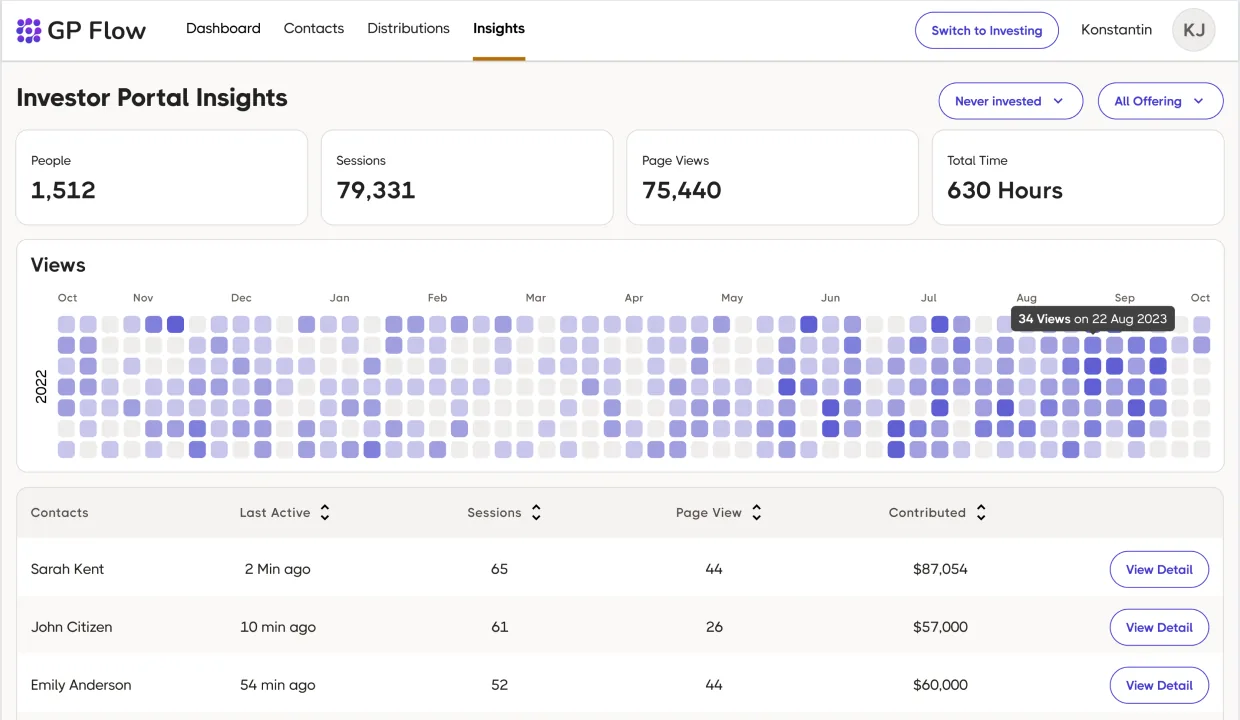
Task: Sort by Sessions column arrows
Action: tap(536, 513)
